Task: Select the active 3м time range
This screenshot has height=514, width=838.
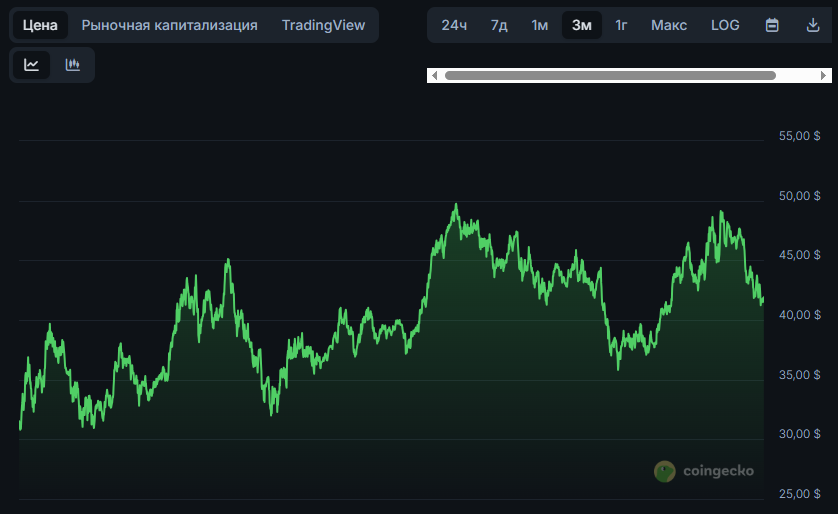Action: 581,25
